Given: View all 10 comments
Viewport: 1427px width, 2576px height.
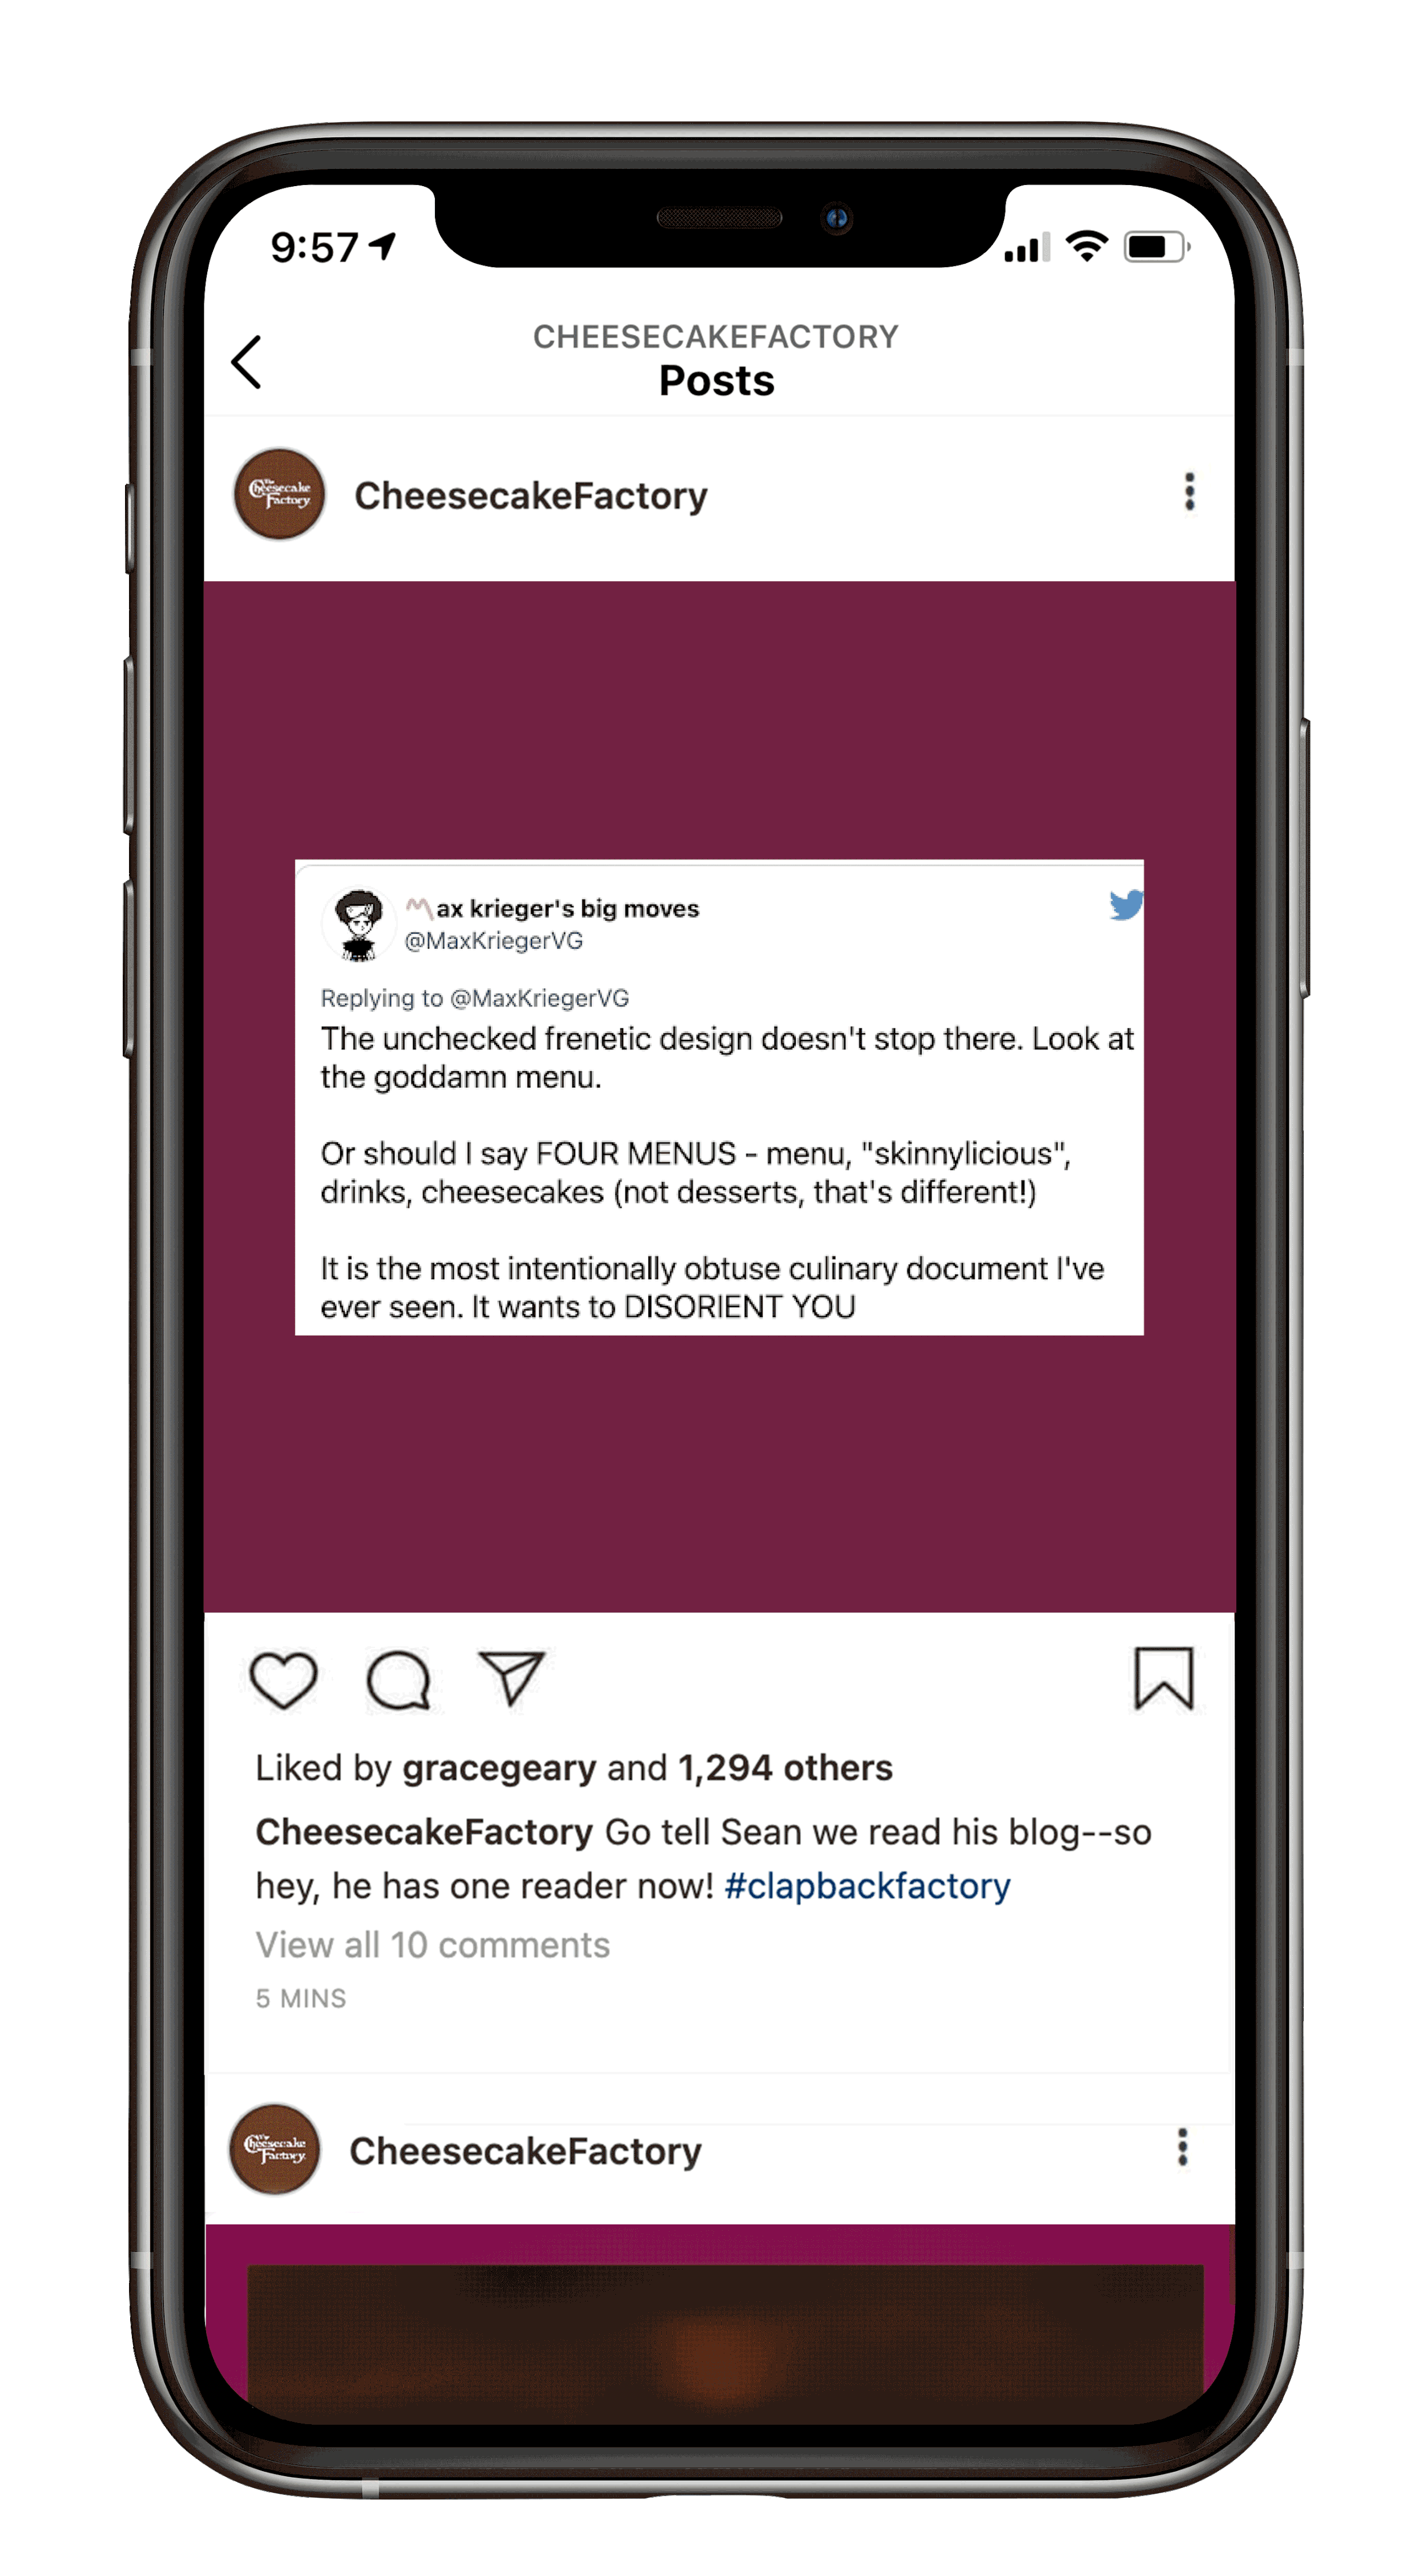Looking at the screenshot, I should [432, 1945].
